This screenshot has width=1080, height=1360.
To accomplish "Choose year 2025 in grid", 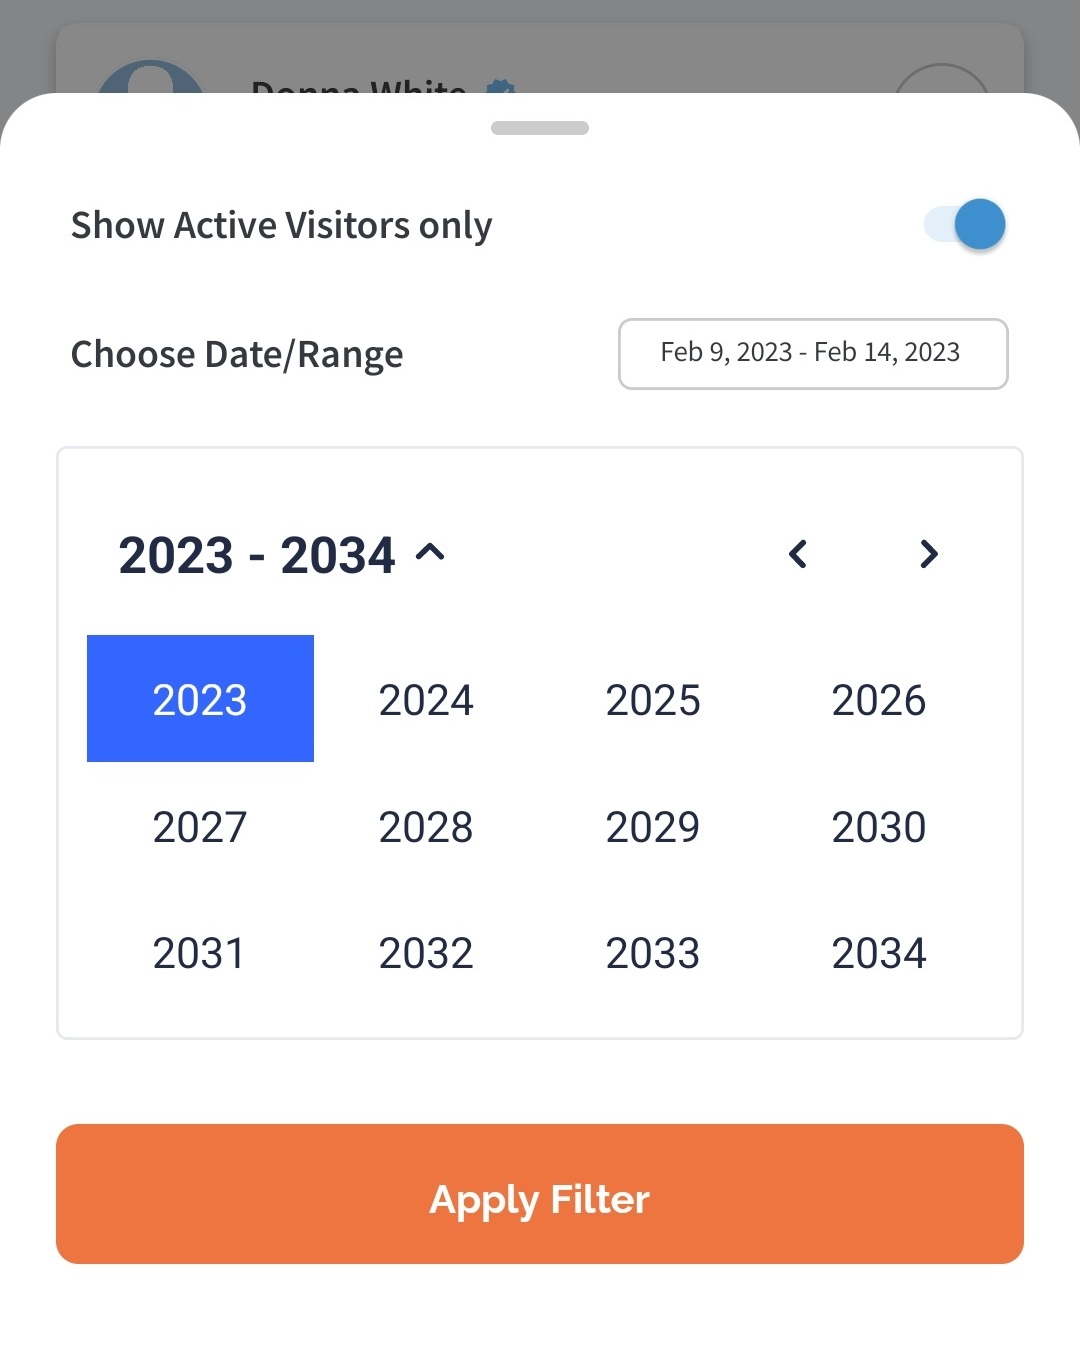I will [653, 700].
